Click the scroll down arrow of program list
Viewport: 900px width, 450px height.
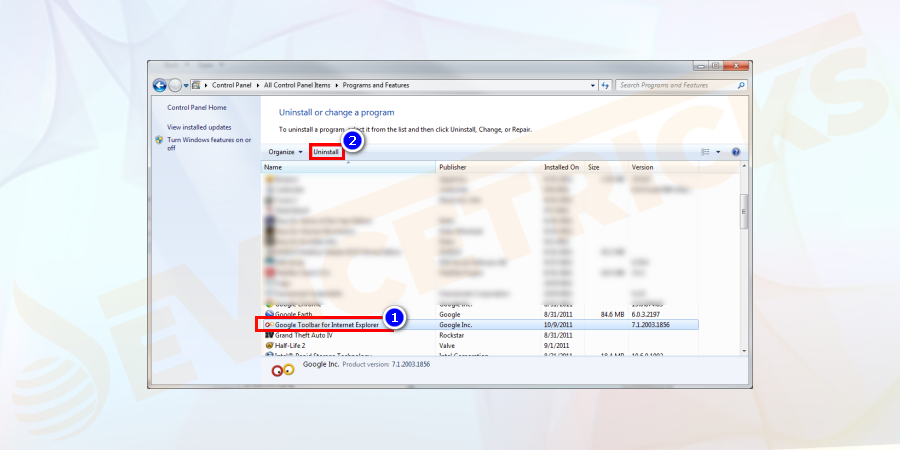coord(744,350)
